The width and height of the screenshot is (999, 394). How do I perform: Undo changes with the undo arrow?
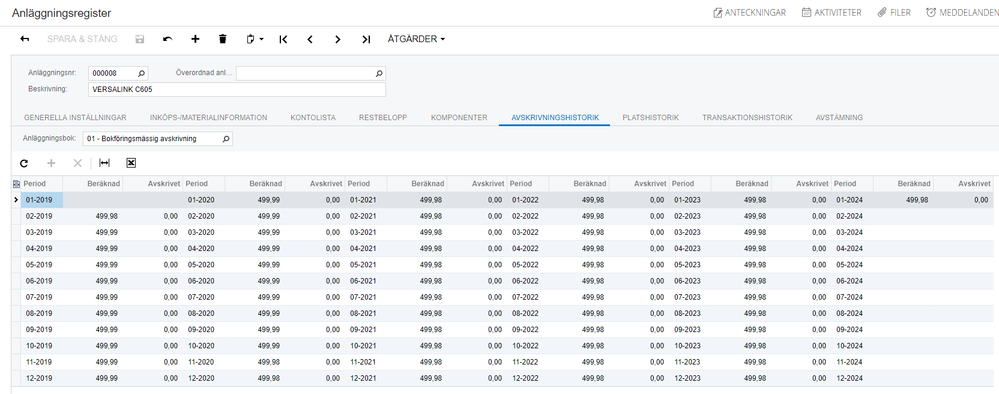(168, 39)
